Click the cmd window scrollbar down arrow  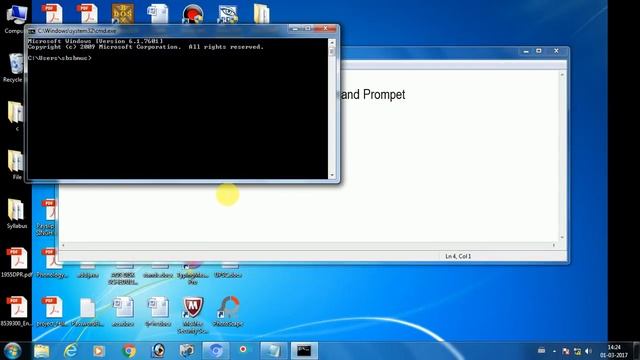332,175
